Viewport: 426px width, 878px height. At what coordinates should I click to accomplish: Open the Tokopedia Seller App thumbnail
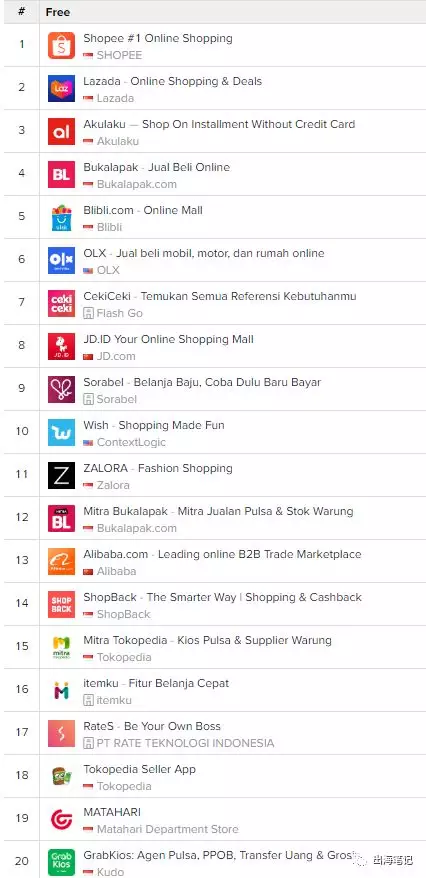tap(61, 776)
